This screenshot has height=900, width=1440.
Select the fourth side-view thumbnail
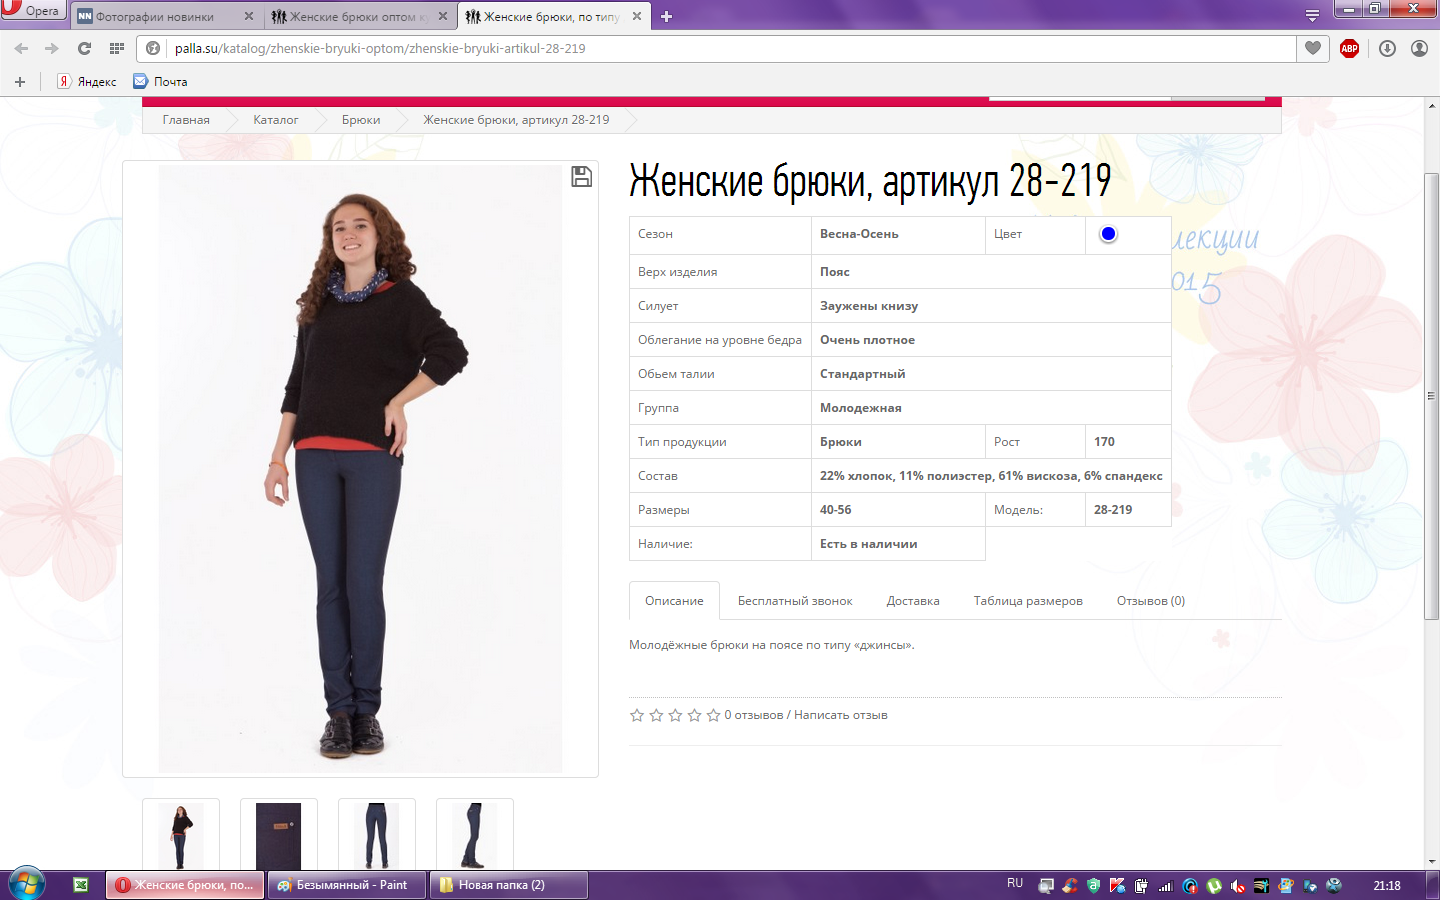(x=475, y=835)
